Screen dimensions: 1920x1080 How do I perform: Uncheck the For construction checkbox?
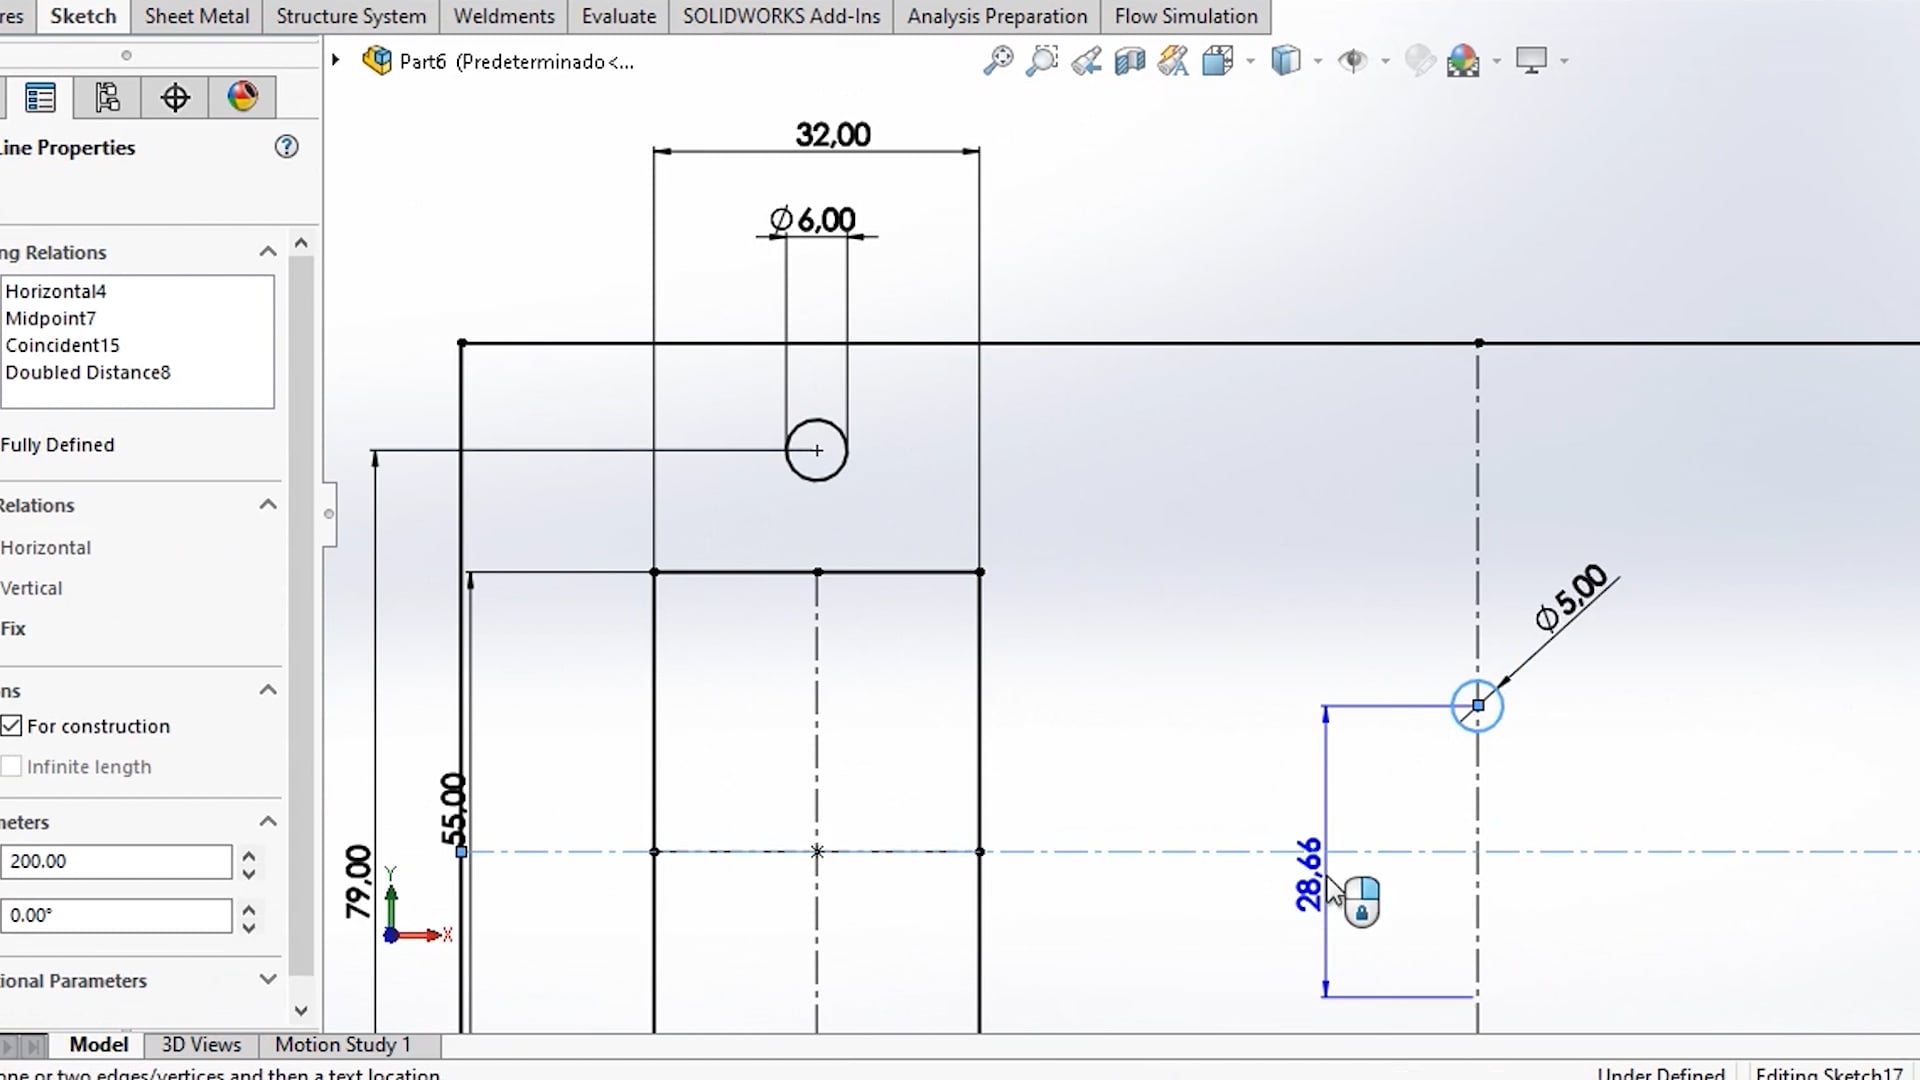point(12,726)
